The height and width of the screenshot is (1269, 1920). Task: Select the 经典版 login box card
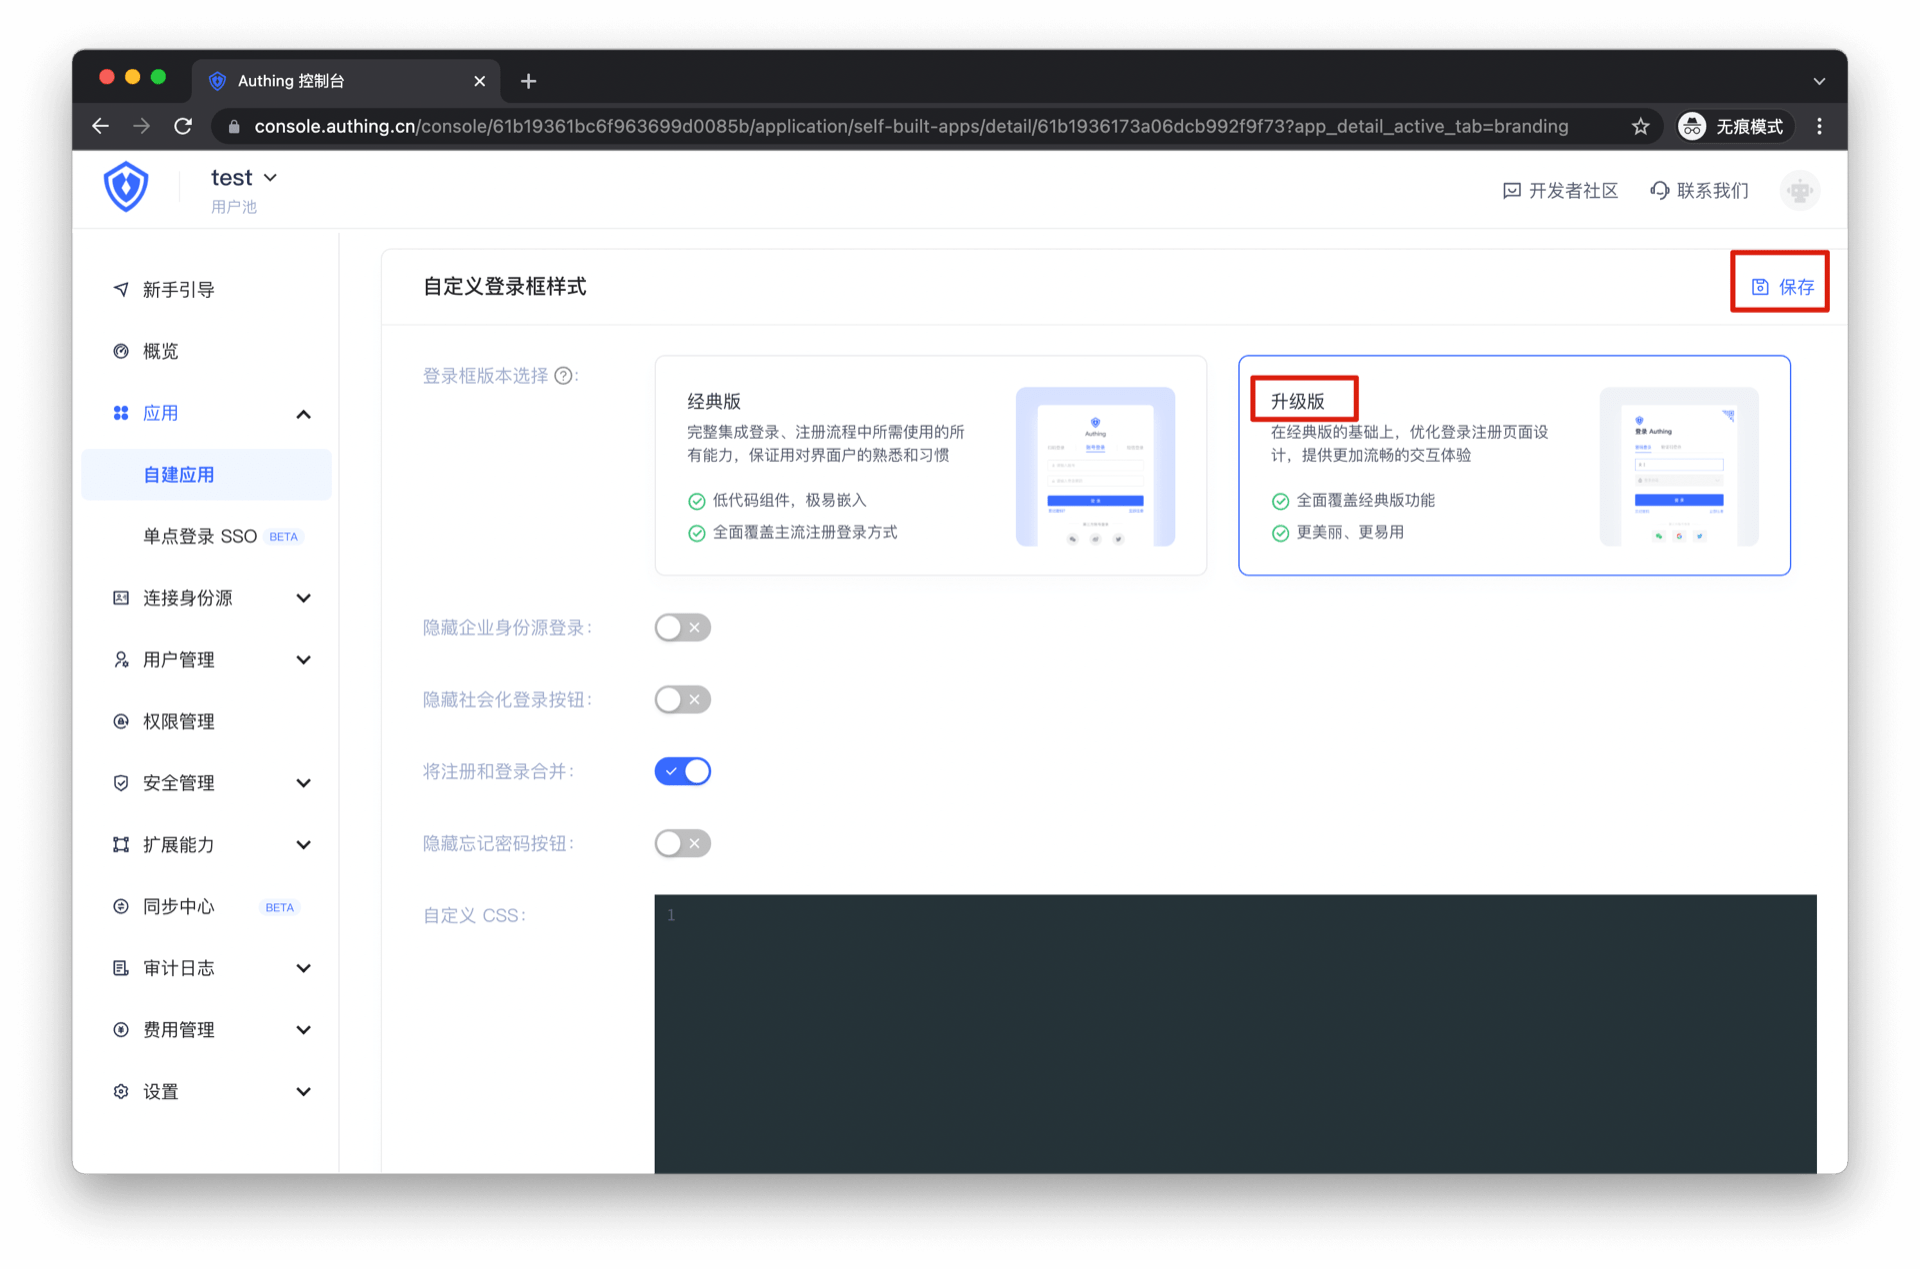pos(930,465)
